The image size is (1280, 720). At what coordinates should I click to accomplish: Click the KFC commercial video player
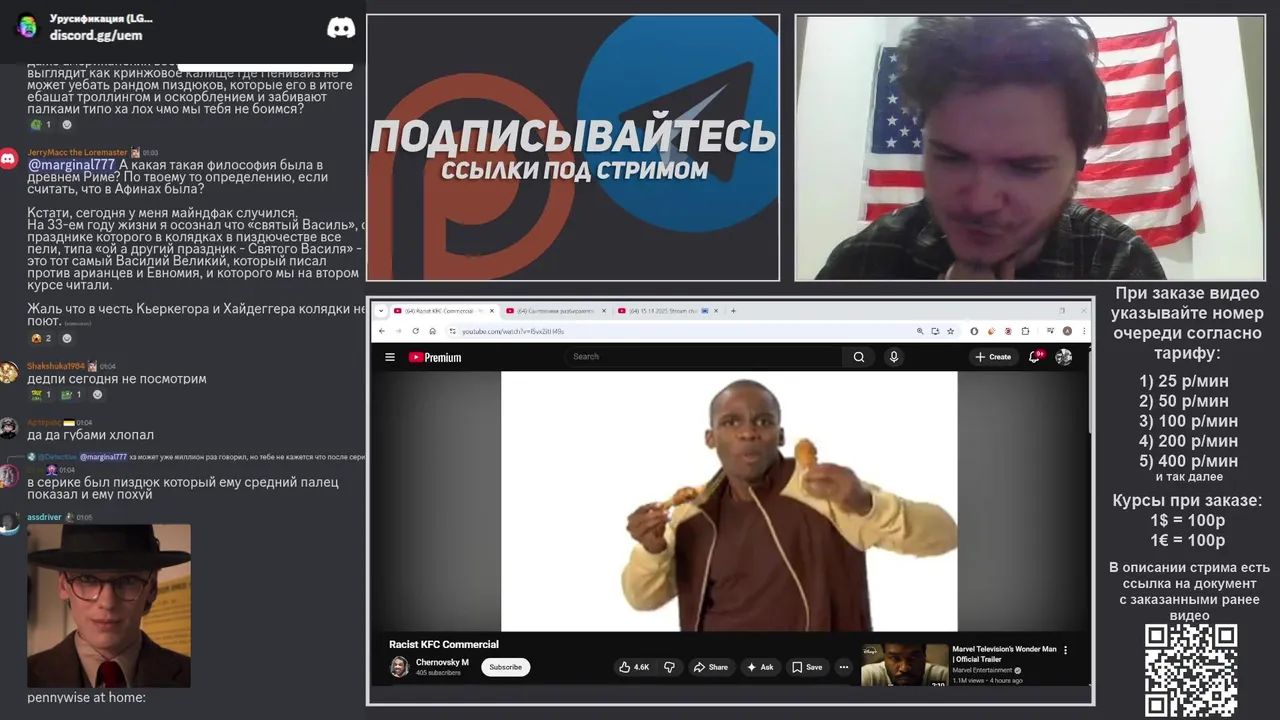729,501
